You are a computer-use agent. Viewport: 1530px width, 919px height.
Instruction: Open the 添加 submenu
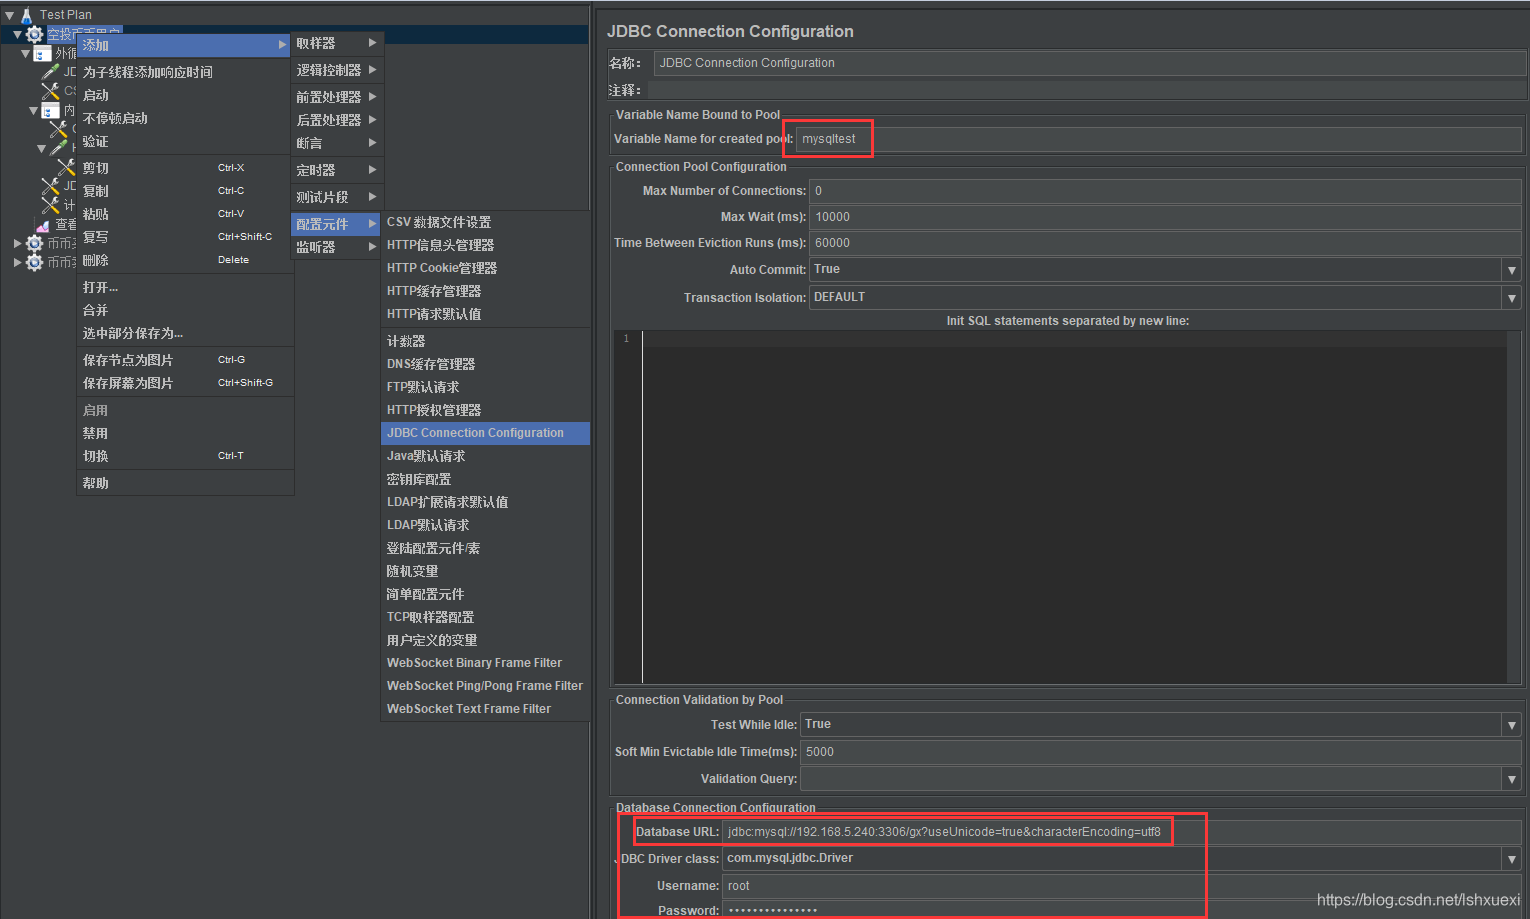(184, 45)
